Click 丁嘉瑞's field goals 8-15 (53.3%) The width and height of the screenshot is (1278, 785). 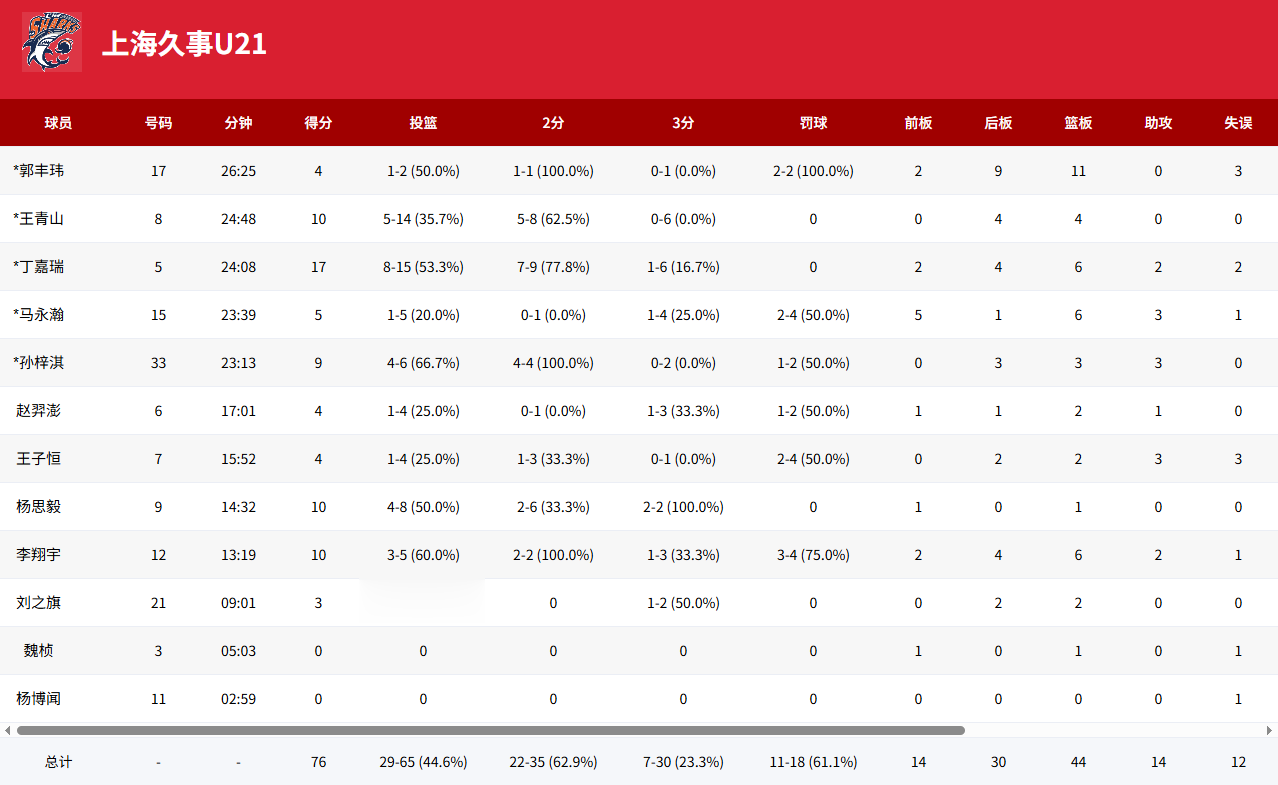point(423,267)
